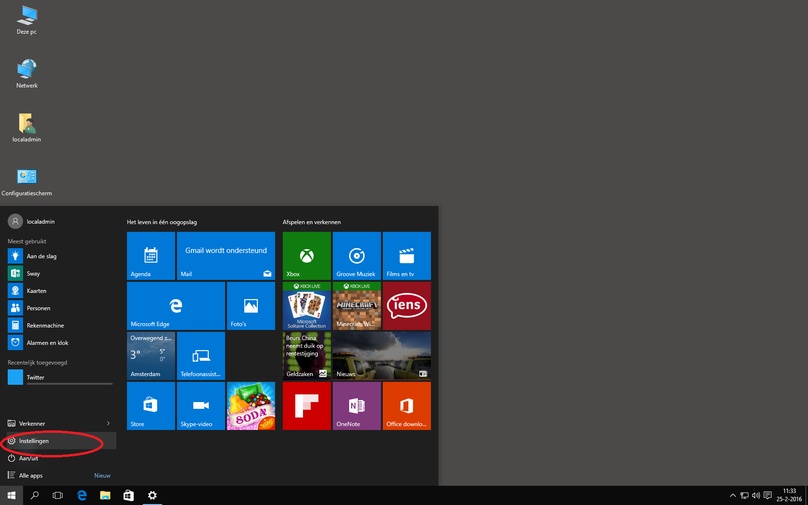Open the Films en tv tile
808x505 pixels.
point(407,256)
